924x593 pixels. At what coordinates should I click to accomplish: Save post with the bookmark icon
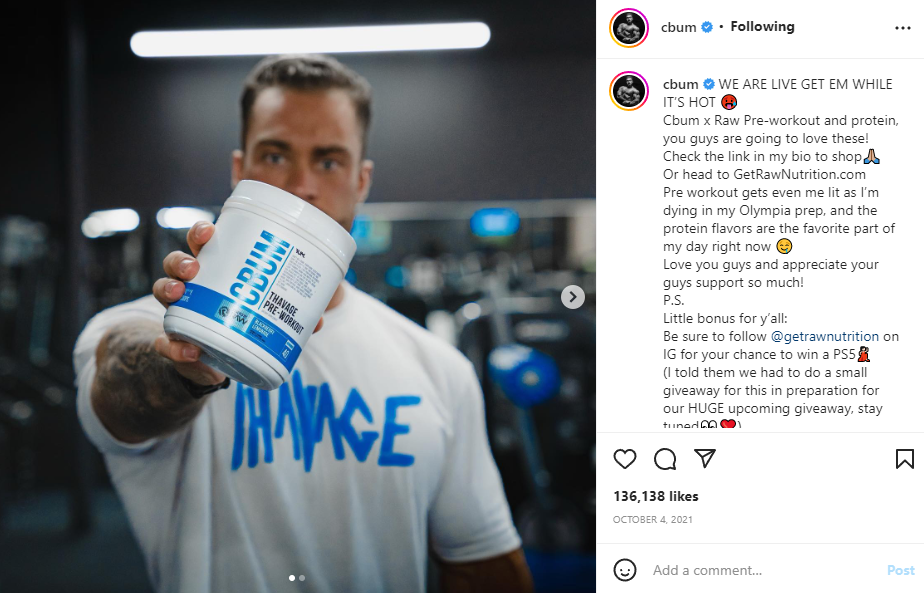905,459
